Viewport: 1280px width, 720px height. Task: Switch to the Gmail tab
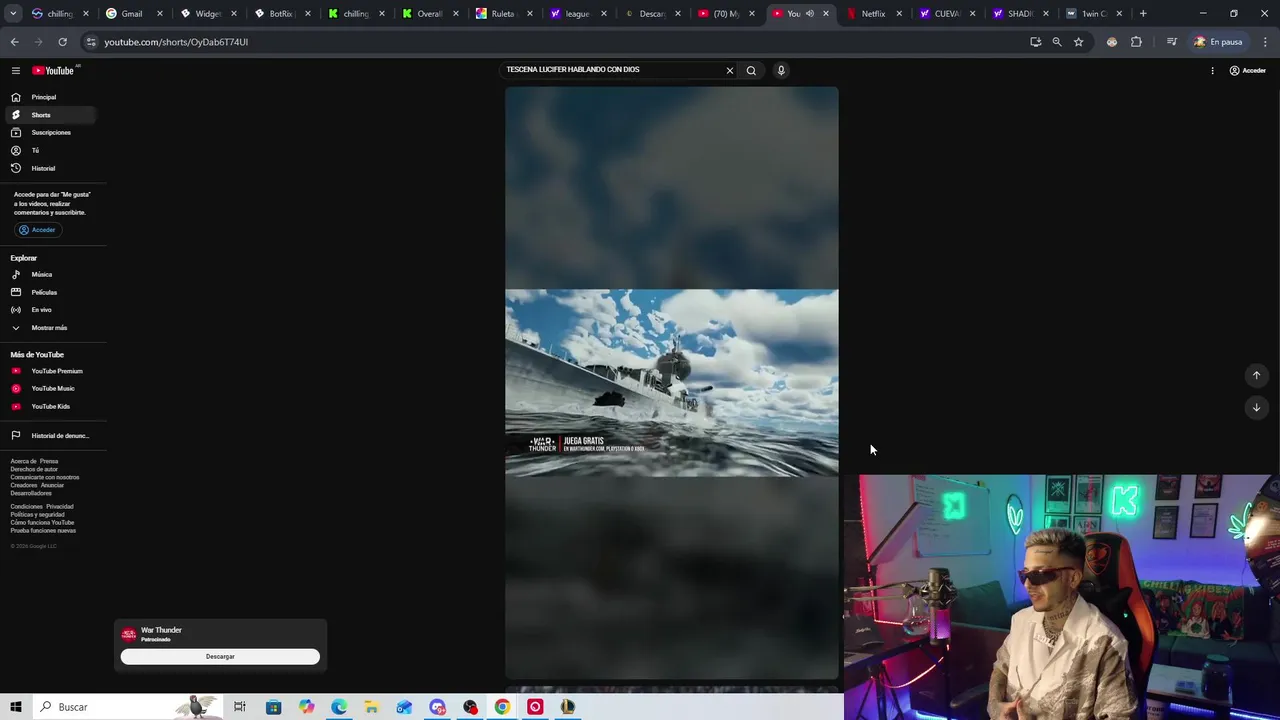tap(132, 14)
